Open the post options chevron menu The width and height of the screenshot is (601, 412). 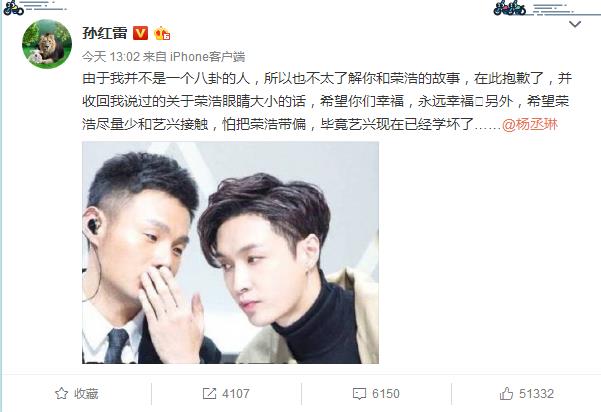(x=575, y=25)
